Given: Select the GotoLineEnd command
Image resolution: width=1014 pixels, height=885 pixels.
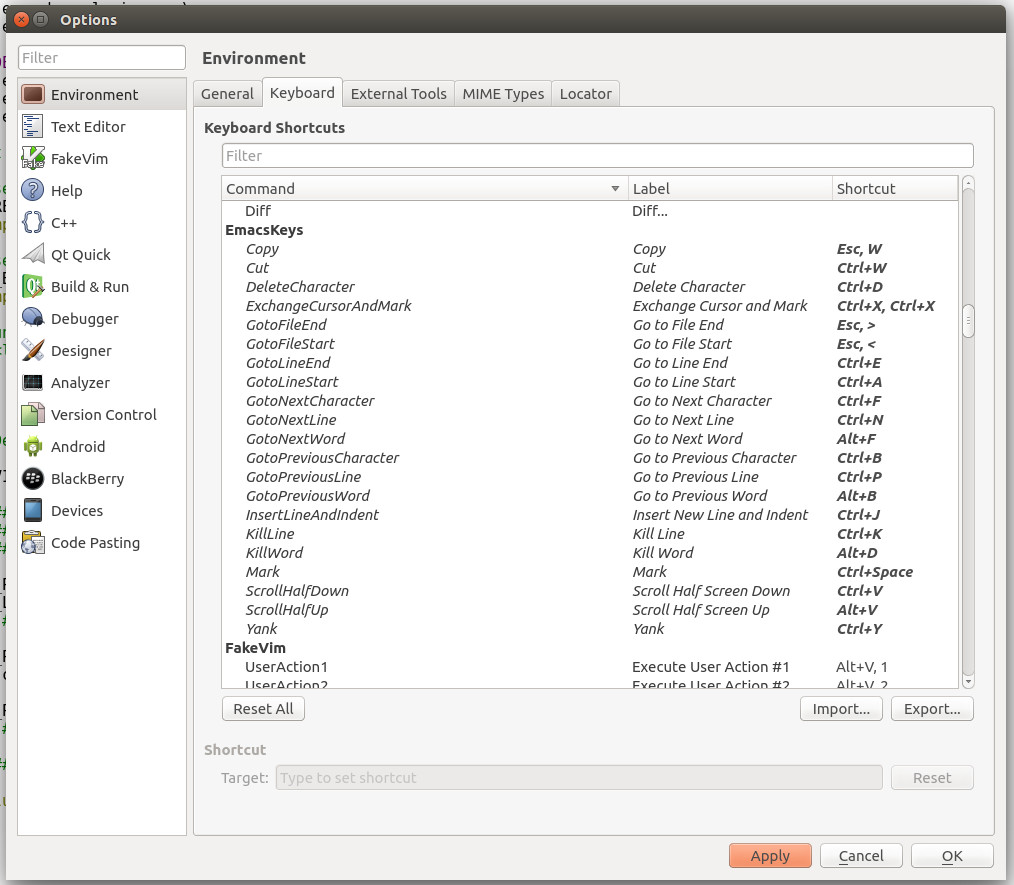Looking at the screenshot, I should [590, 363].
